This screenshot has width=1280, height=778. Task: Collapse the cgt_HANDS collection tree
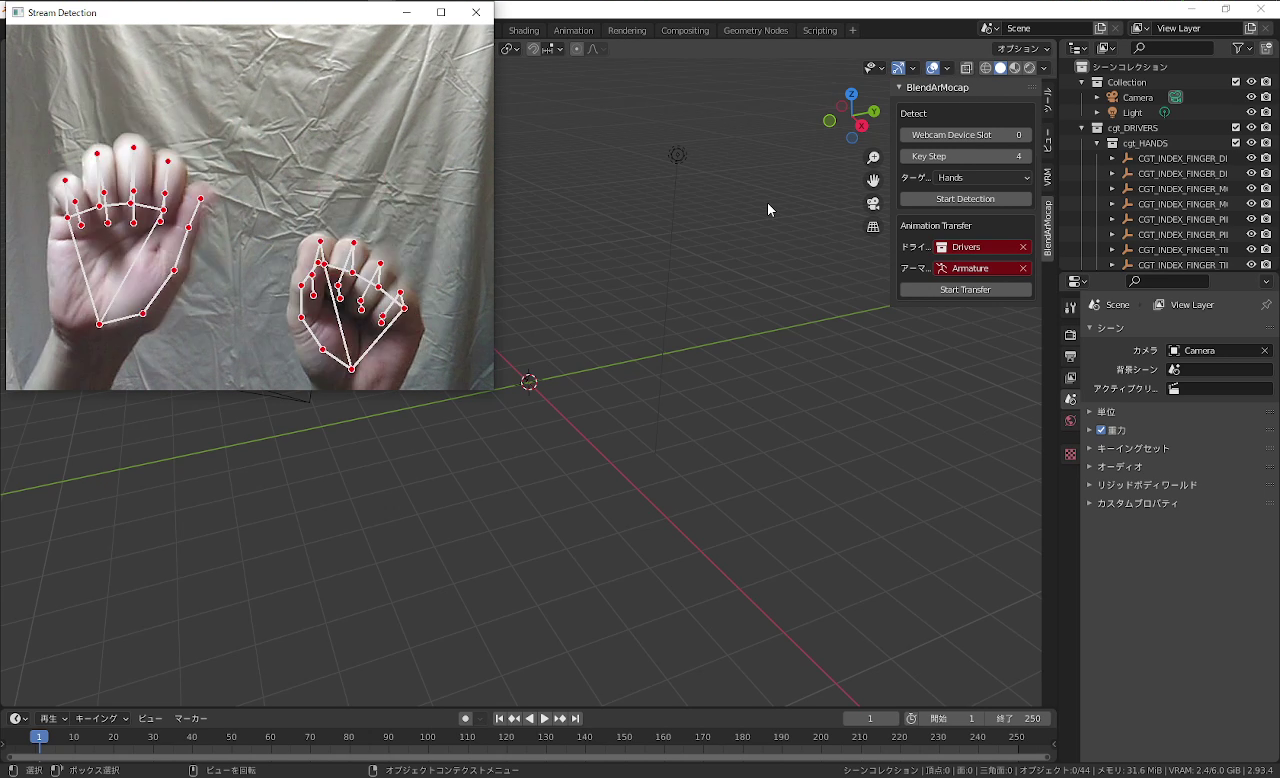(1097, 143)
